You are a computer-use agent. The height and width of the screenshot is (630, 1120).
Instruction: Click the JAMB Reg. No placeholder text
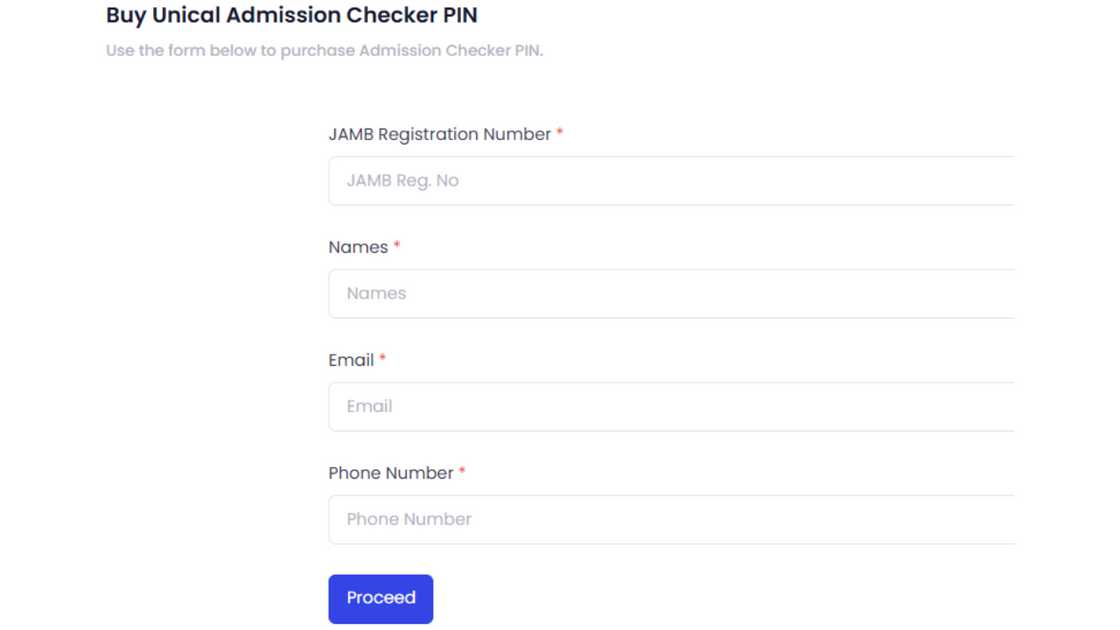[403, 181]
